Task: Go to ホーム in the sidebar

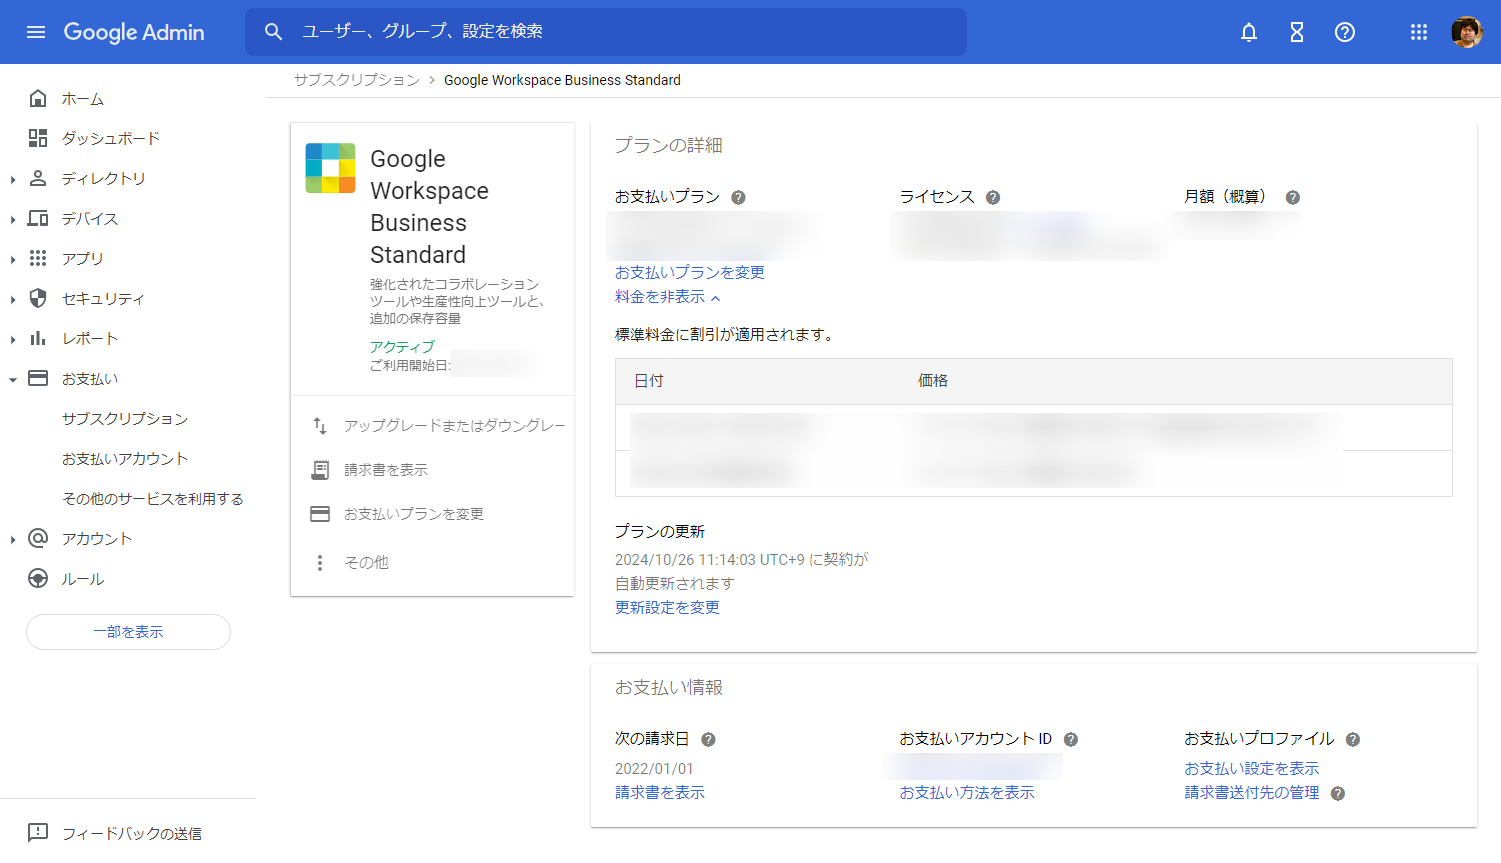Action: (x=83, y=99)
